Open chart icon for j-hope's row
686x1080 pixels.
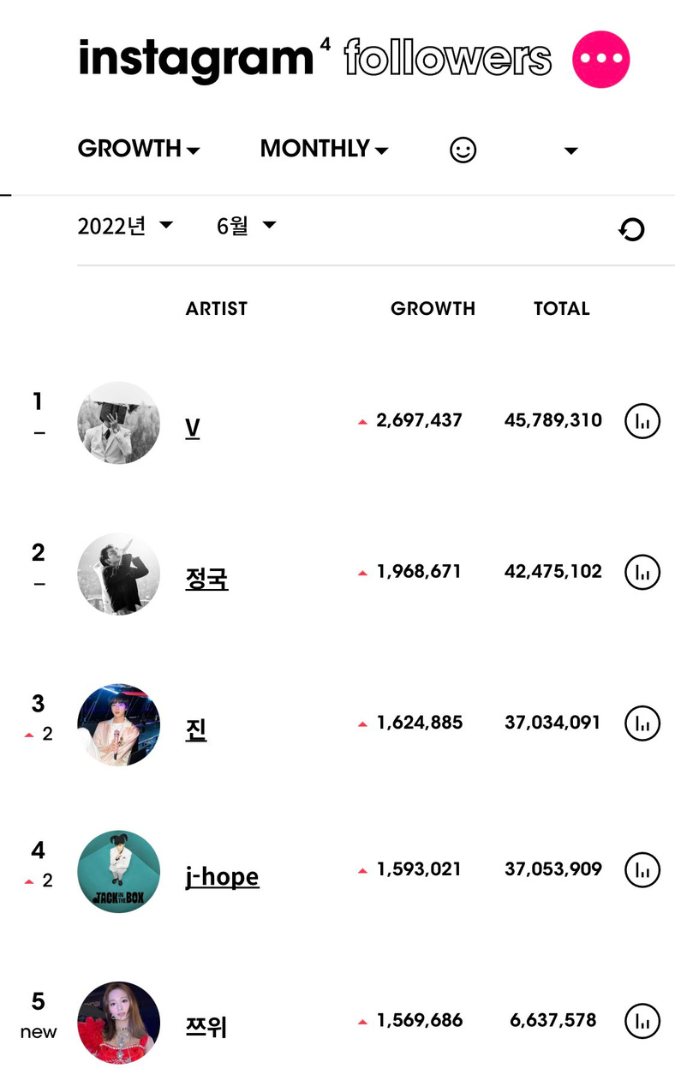click(642, 870)
